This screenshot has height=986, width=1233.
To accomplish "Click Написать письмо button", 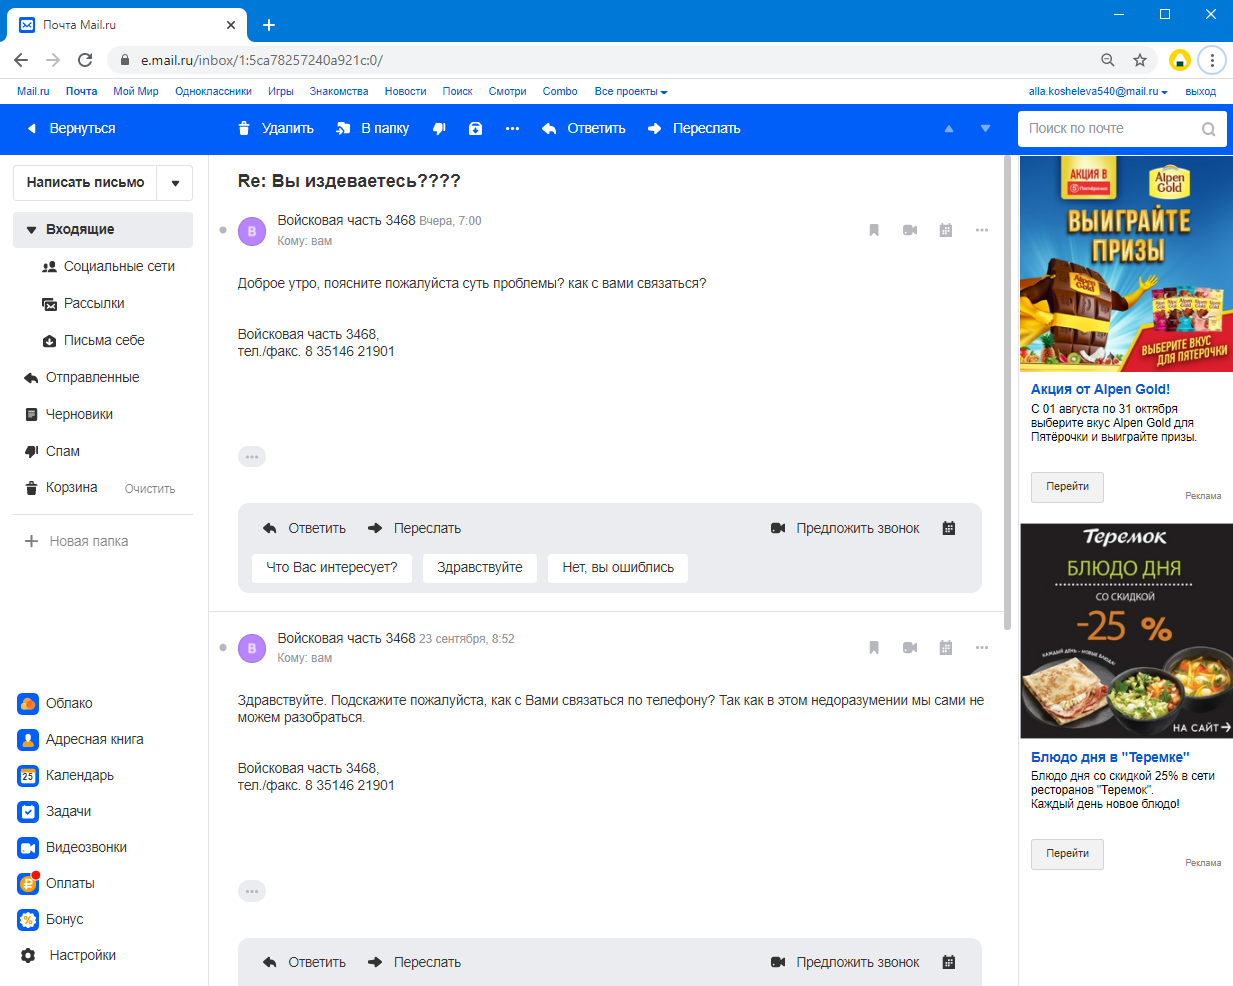I will coord(85,183).
